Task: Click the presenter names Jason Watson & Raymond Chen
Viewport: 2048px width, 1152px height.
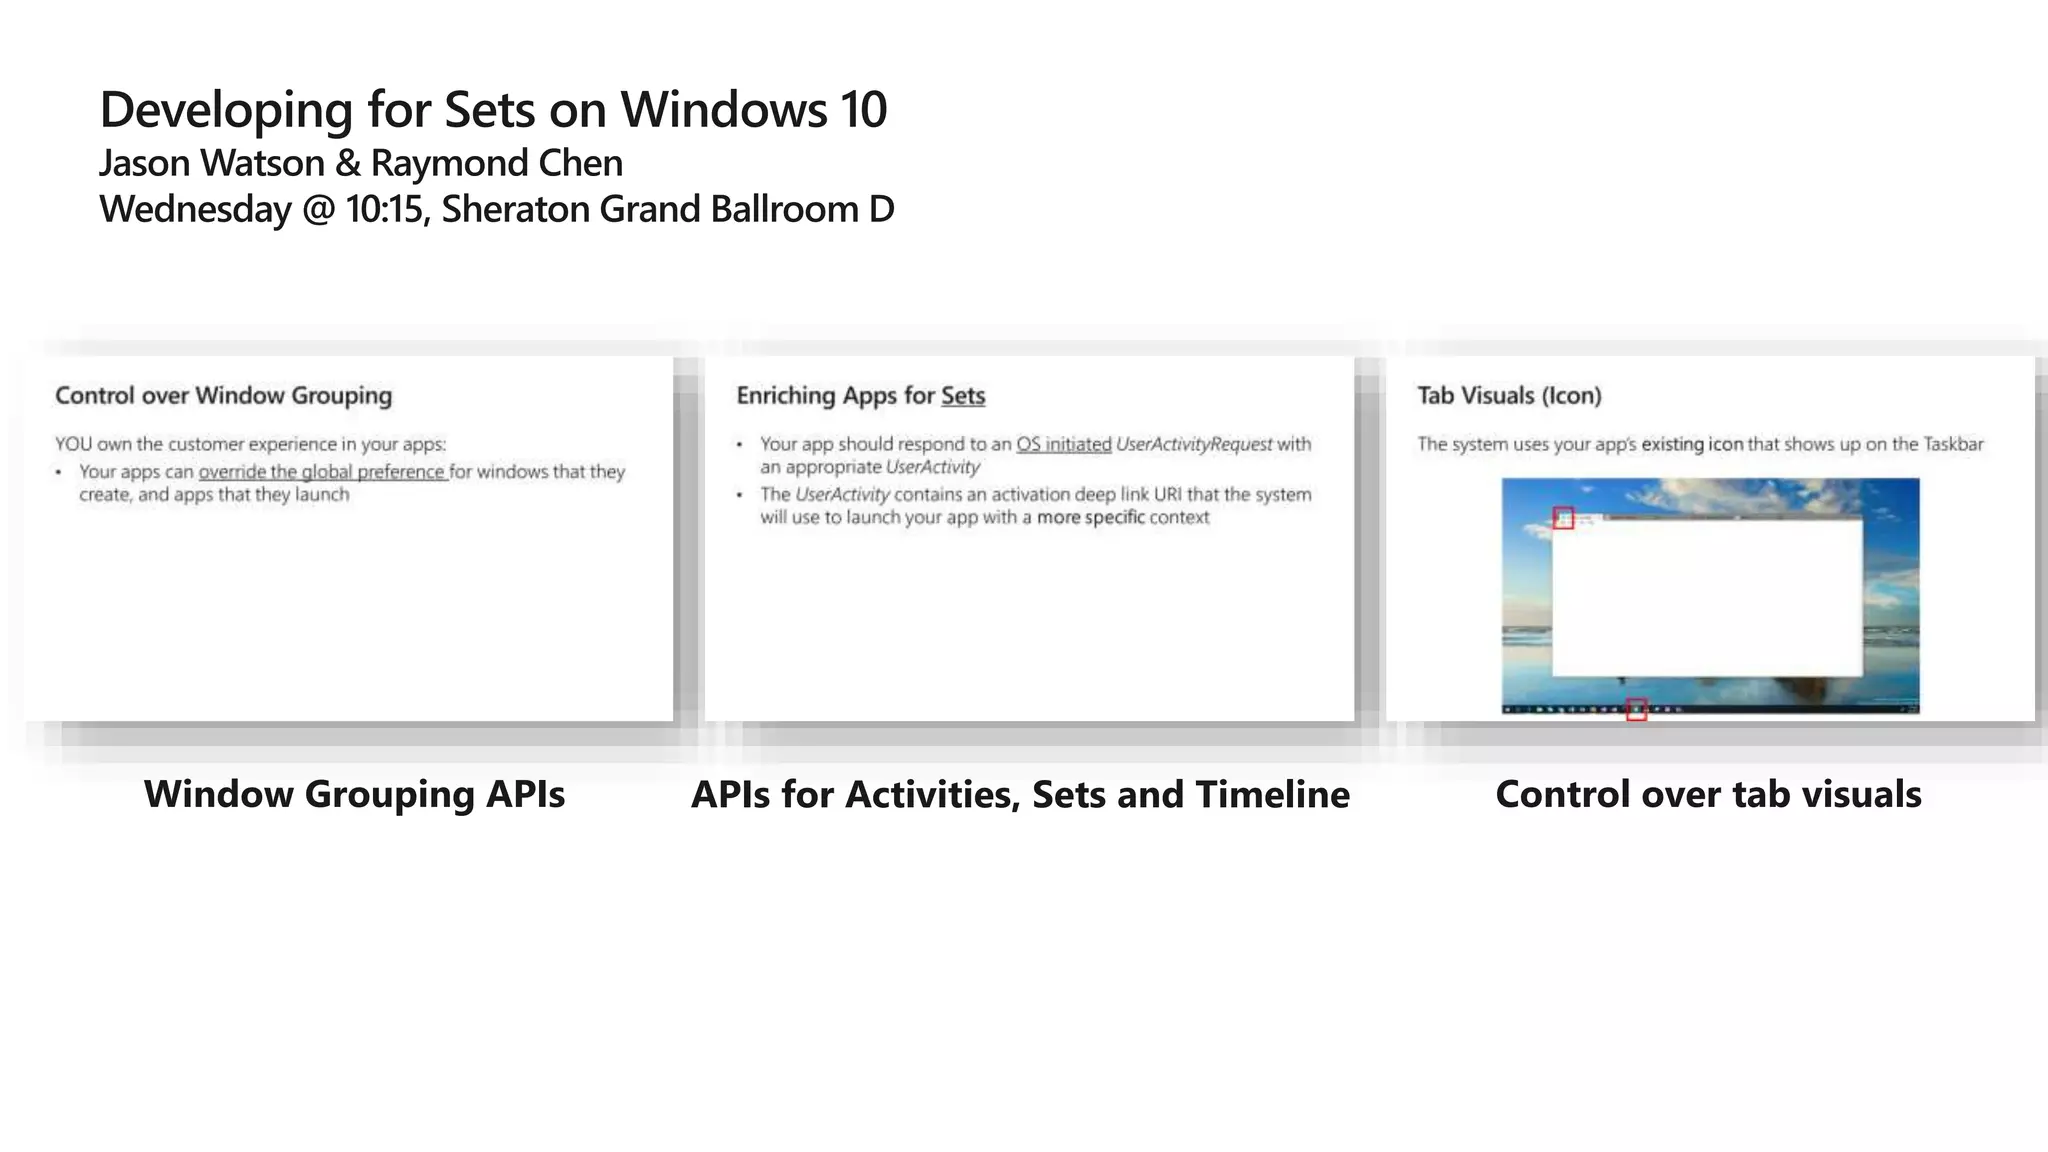Action: coord(361,163)
